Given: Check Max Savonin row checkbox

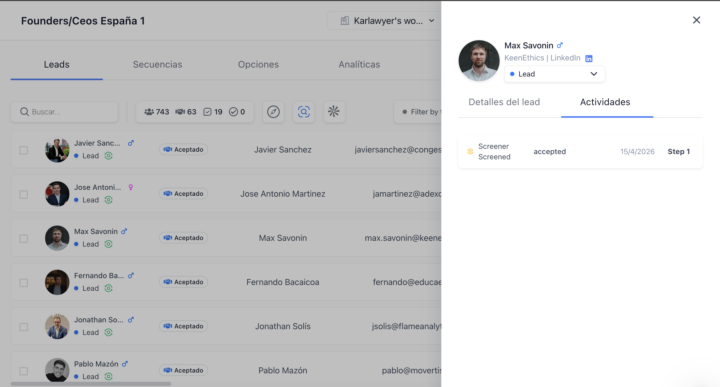Looking at the screenshot, I should 23,238.
